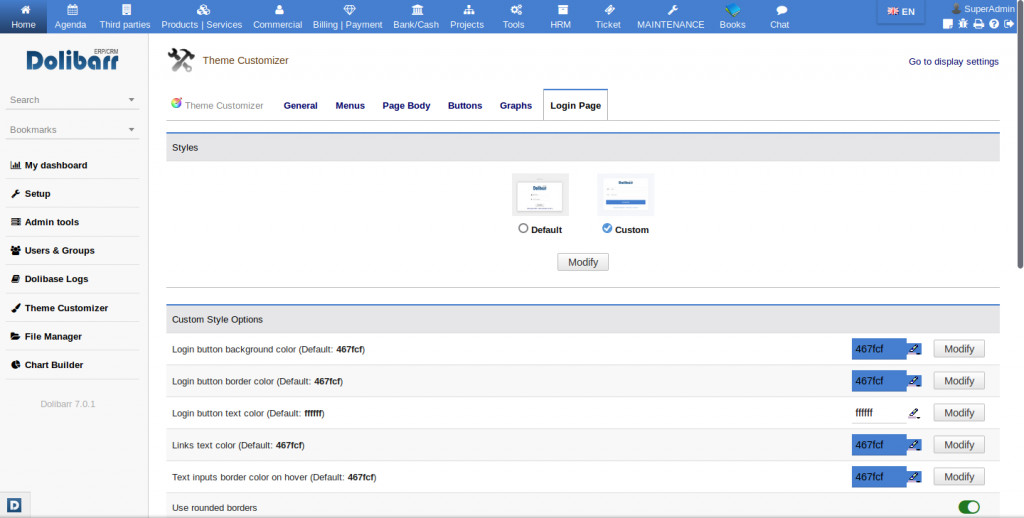Switch to the Page Body tab
Image resolution: width=1024 pixels, height=518 pixels.
(x=406, y=106)
